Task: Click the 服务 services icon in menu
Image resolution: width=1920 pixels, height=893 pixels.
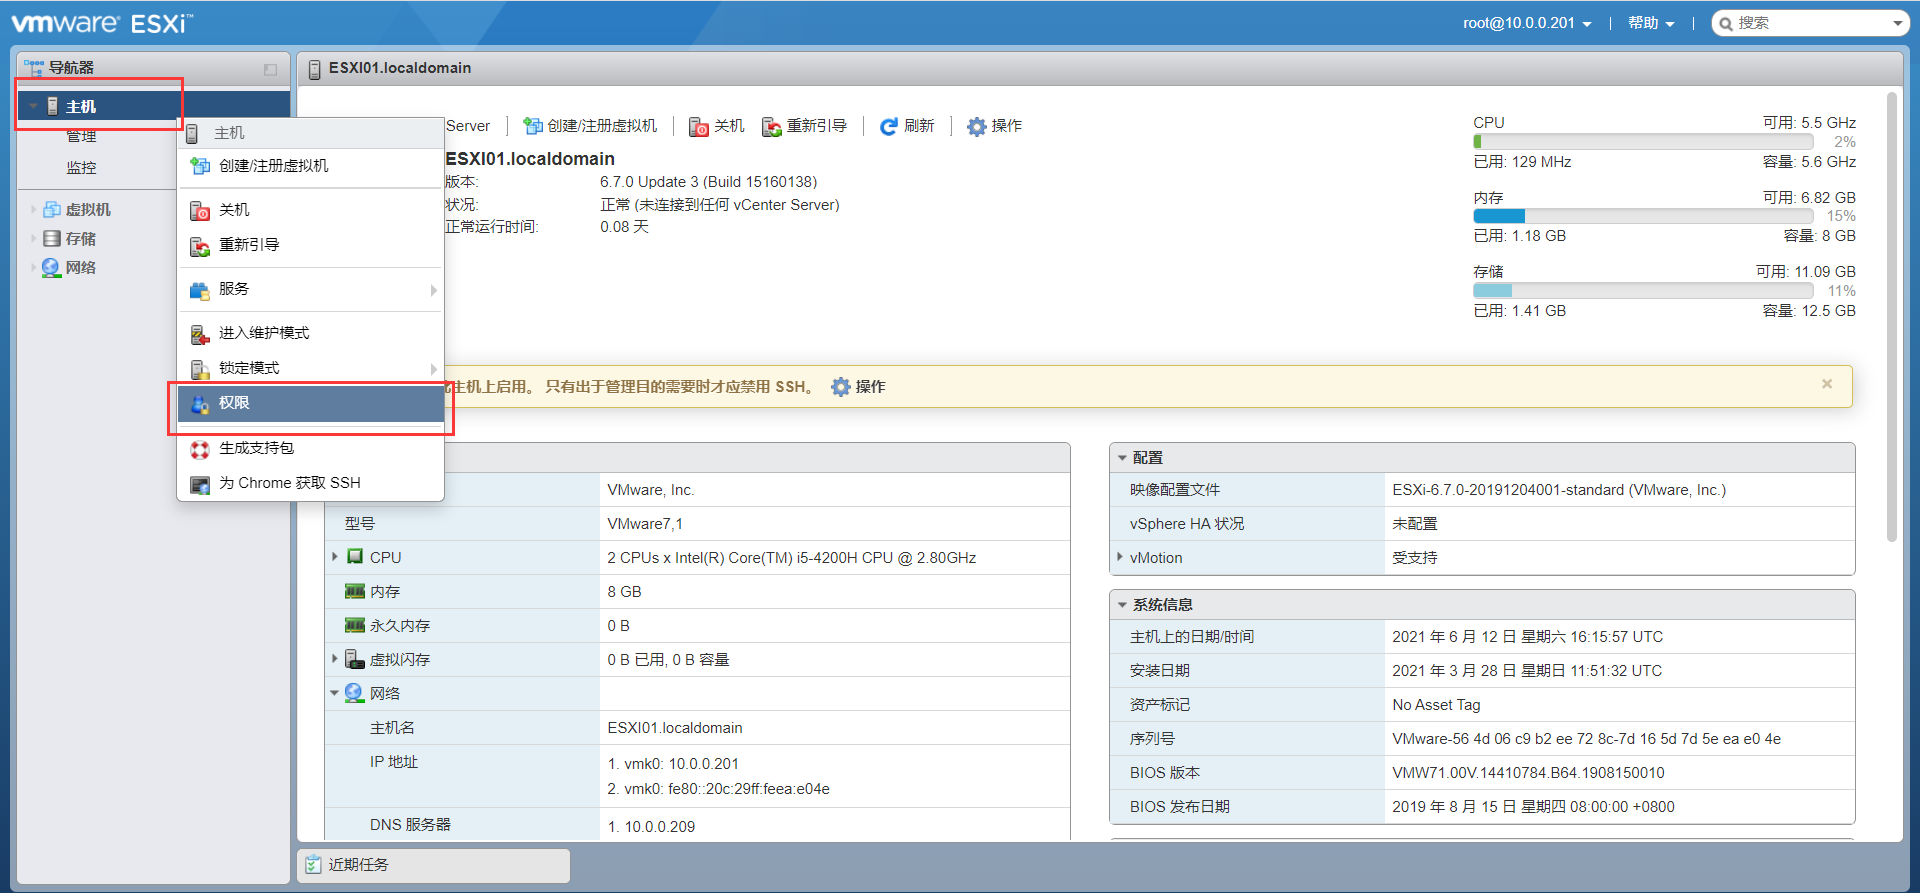Action: pos(200,290)
